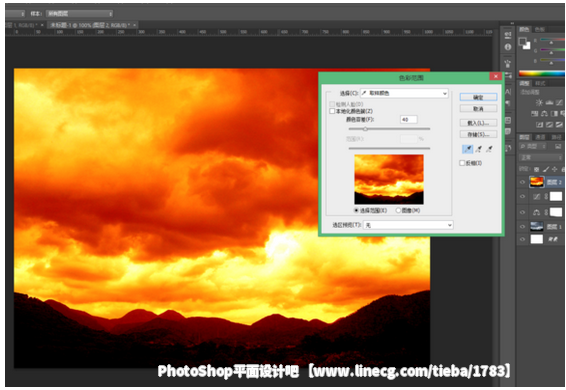Open the Character panel icon
Viewport: 566px width, 390px height.
[x=508, y=92]
